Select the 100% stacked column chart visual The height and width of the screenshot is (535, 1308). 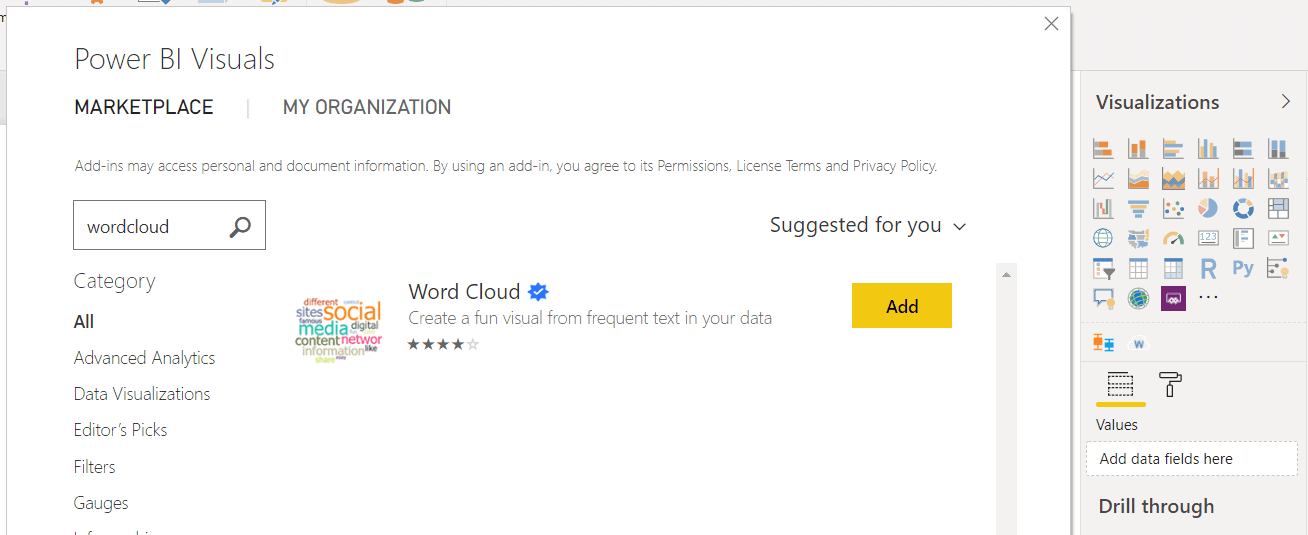[1278, 149]
